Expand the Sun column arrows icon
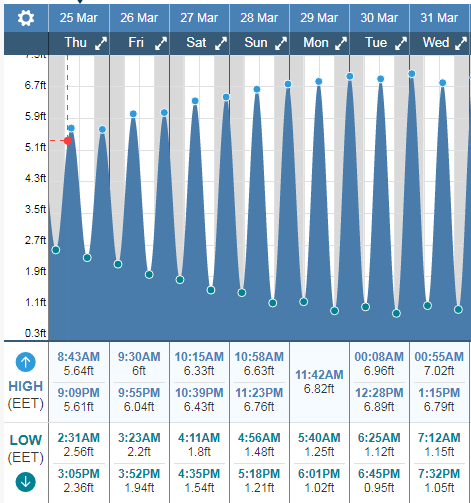This screenshot has height=503, width=471. point(281,43)
